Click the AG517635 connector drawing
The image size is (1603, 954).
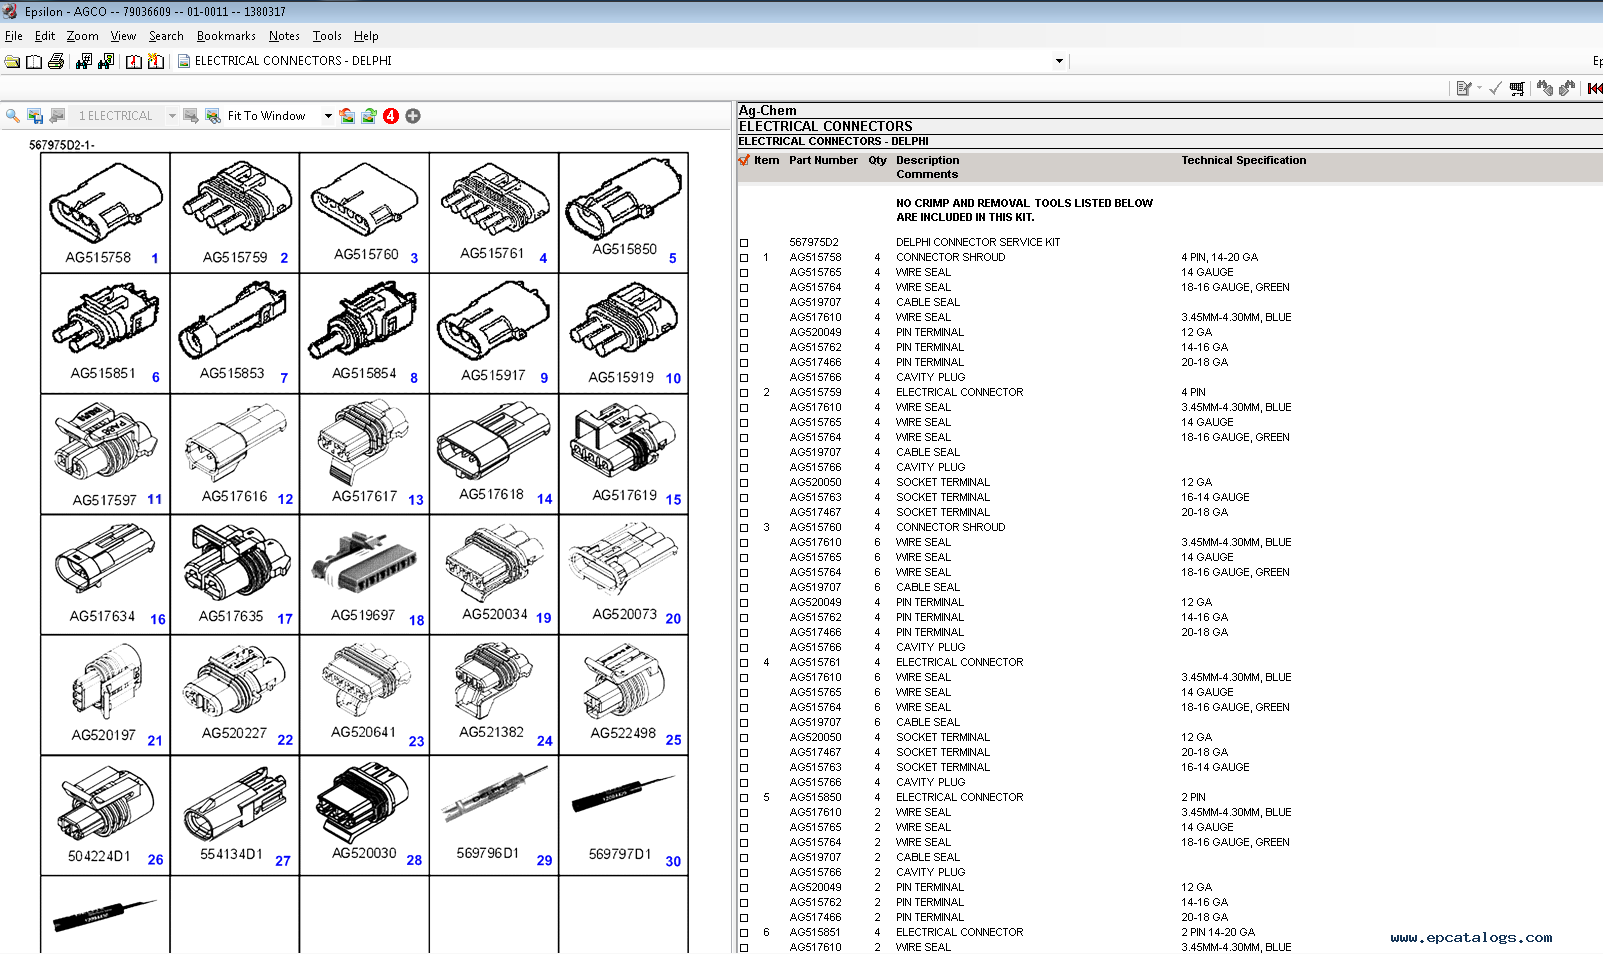[236, 563]
